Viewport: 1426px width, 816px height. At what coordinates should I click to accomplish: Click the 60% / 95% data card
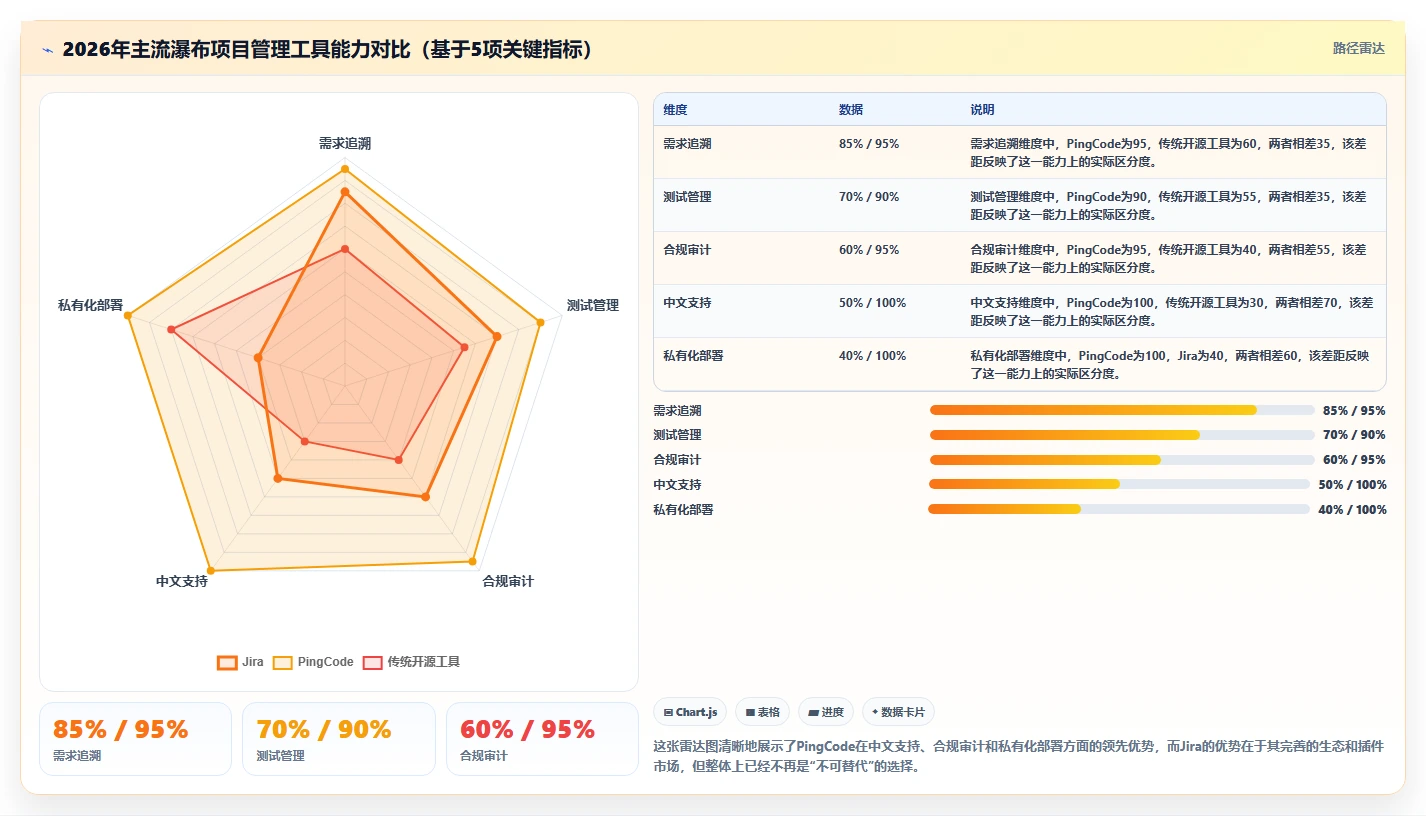pyautogui.click(x=542, y=739)
